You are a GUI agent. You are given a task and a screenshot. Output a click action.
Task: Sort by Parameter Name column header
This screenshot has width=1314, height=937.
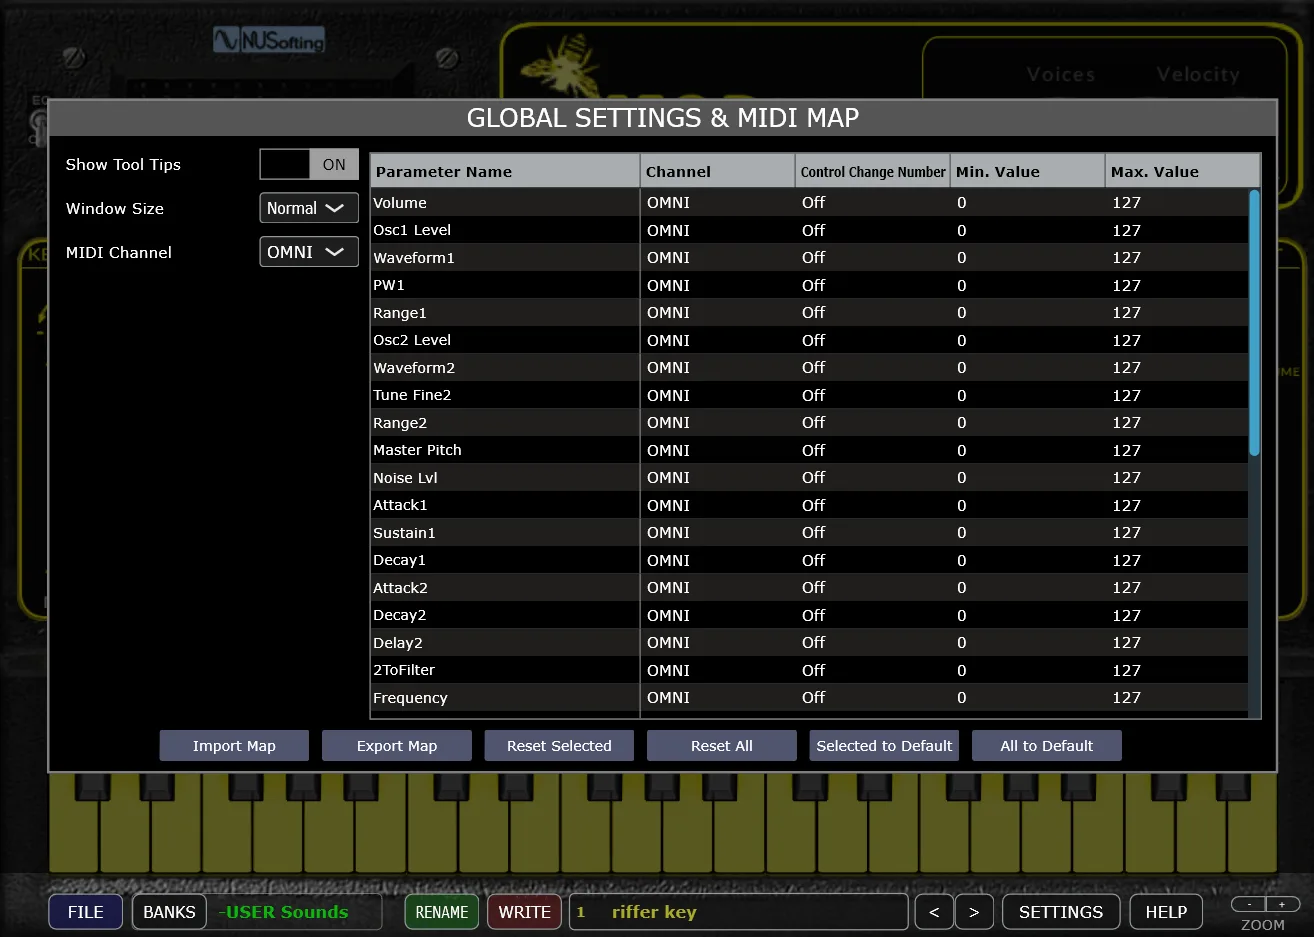(505, 171)
